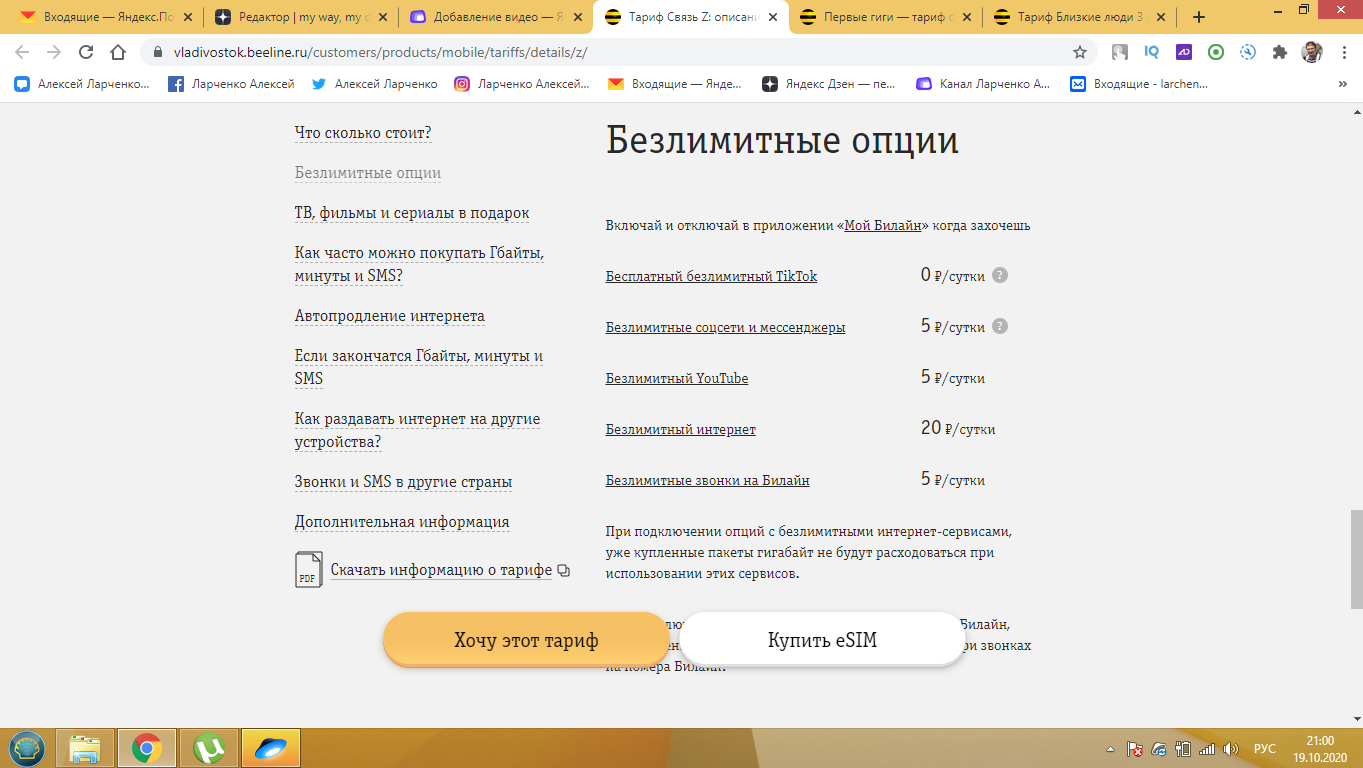Jump to Как раздавать интернет section
The height and width of the screenshot is (768, 1363).
(x=417, y=430)
